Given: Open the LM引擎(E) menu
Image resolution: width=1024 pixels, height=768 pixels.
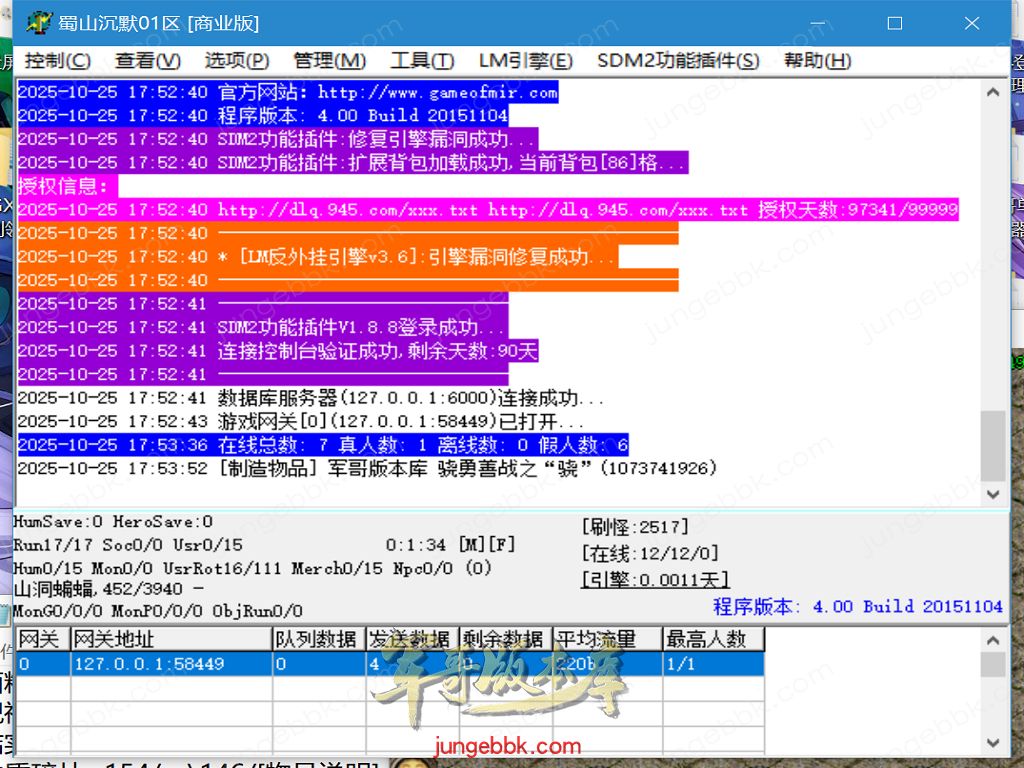Looking at the screenshot, I should [525, 61].
